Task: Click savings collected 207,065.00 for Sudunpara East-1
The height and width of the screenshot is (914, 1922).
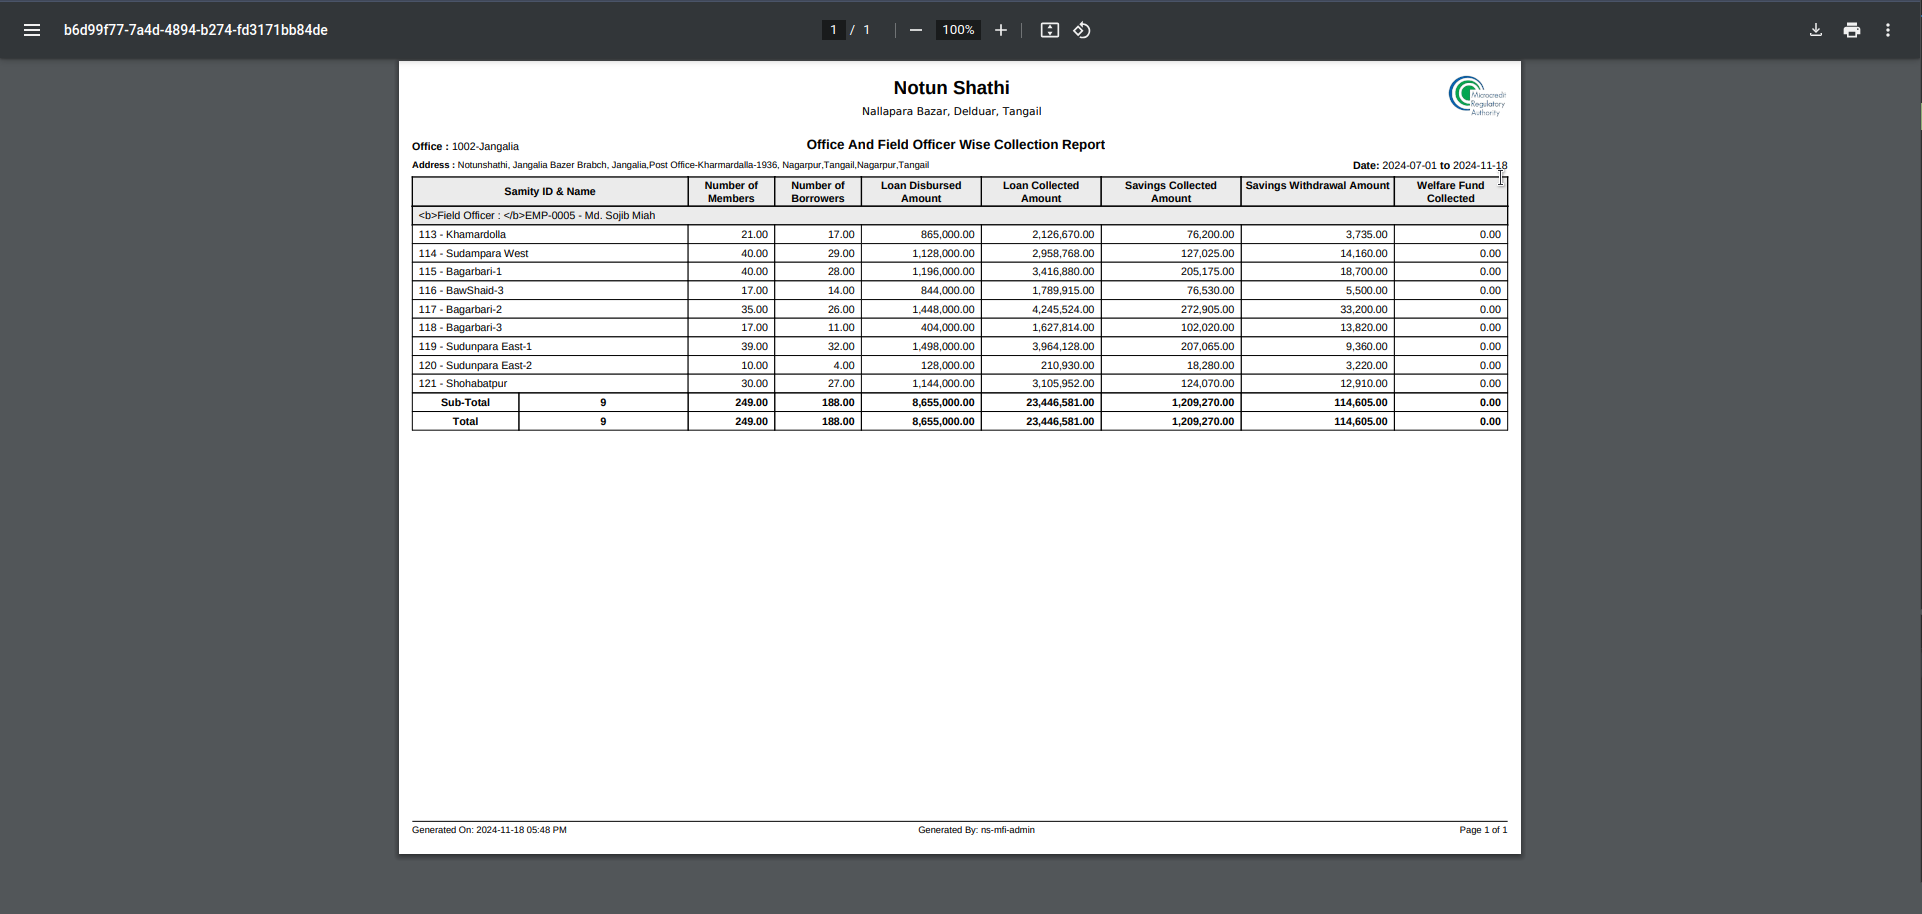Action: click(1207, 347)
